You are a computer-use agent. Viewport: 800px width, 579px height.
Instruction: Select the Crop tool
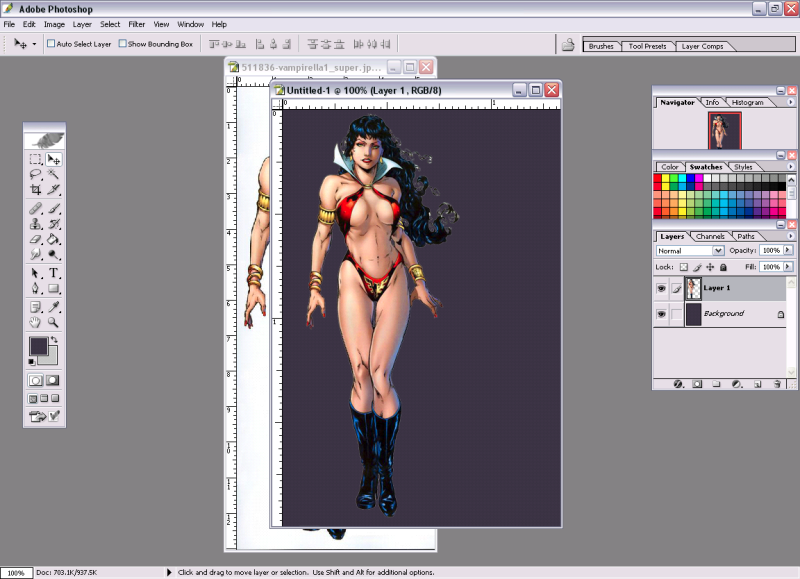(x=35, y=190)
